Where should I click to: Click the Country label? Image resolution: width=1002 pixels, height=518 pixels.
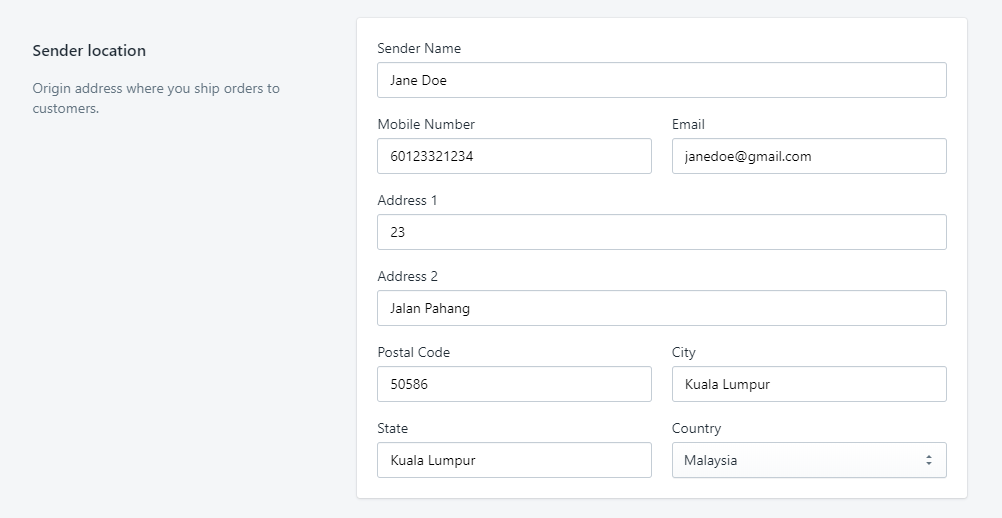697,429
